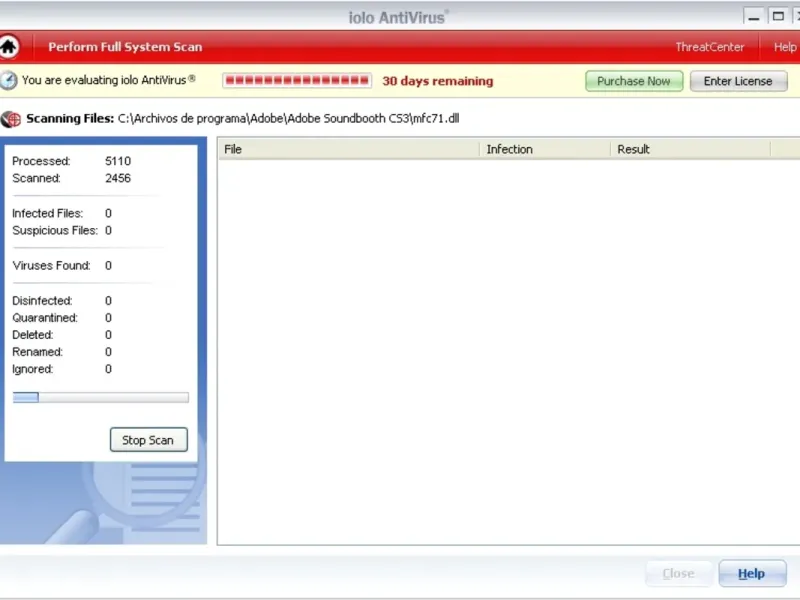The height and width of the screenshot is (600, 800).
Task: Click the 'Ignored:' label
Action: tap(33, 369)
